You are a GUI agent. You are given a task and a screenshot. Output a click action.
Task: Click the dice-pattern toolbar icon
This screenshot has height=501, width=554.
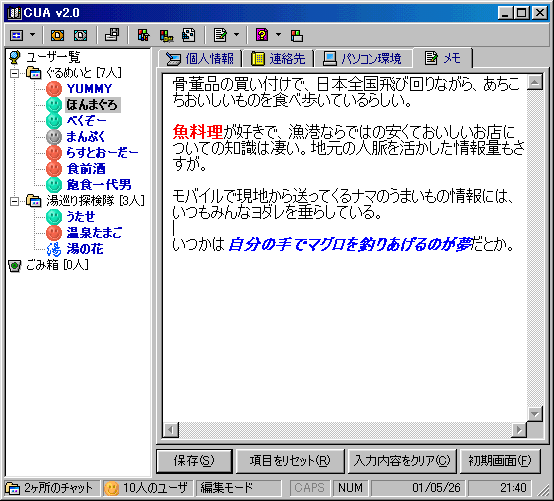[188, 35]
